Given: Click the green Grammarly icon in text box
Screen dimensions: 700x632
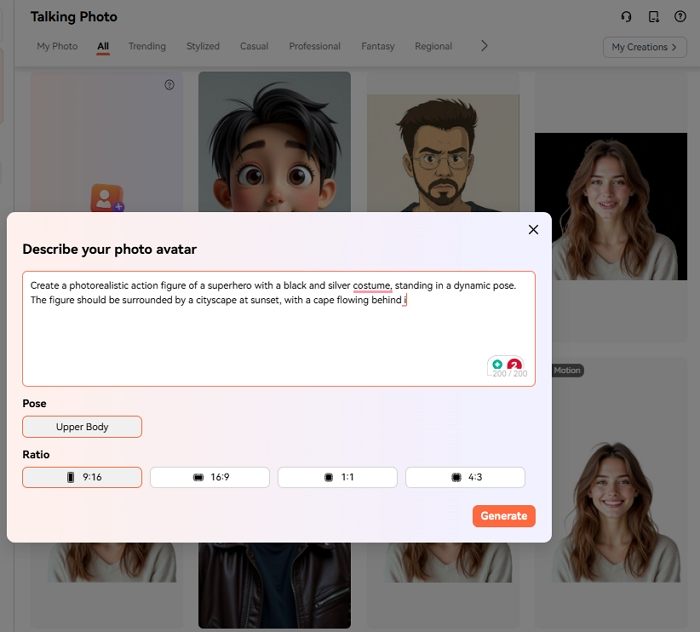Looking at the screenshot, I should pos(497,364).
